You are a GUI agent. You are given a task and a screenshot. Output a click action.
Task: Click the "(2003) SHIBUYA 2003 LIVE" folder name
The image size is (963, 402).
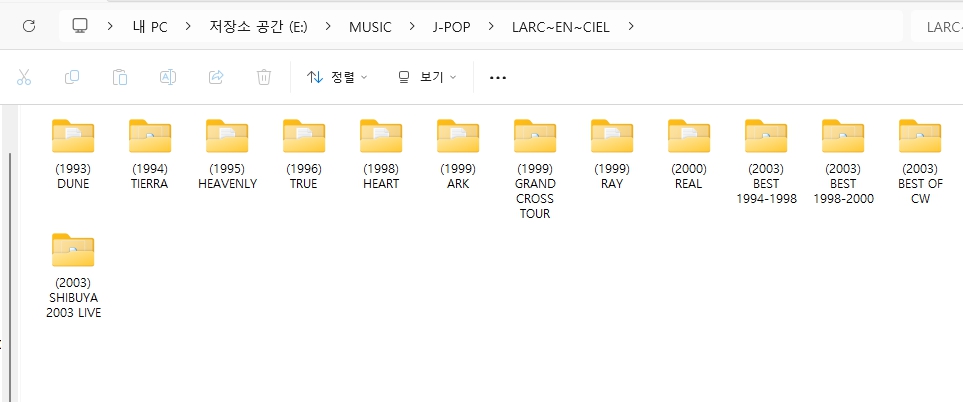pyautogui.click(x=73, y=298)
